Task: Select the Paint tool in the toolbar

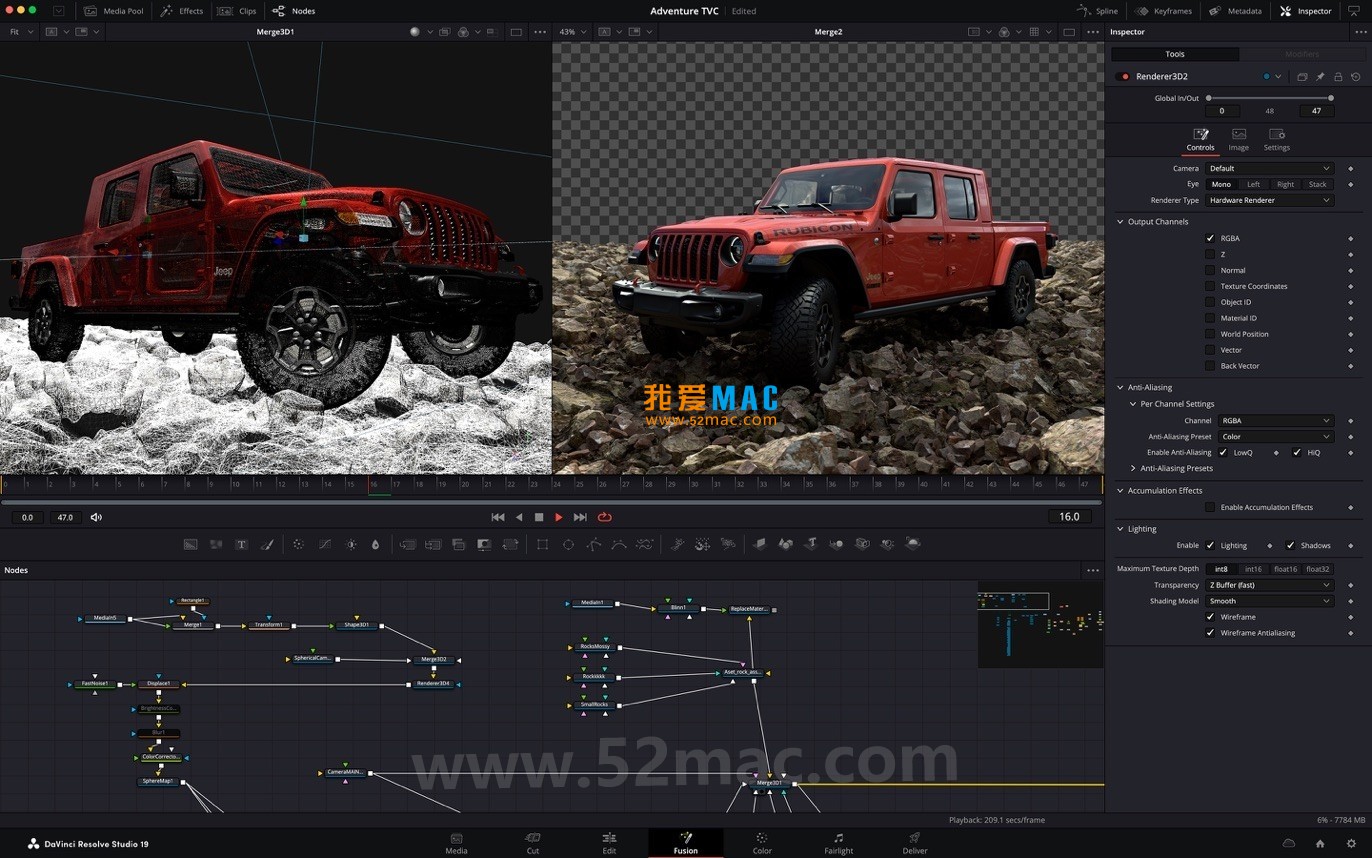Action: [266, 544]
